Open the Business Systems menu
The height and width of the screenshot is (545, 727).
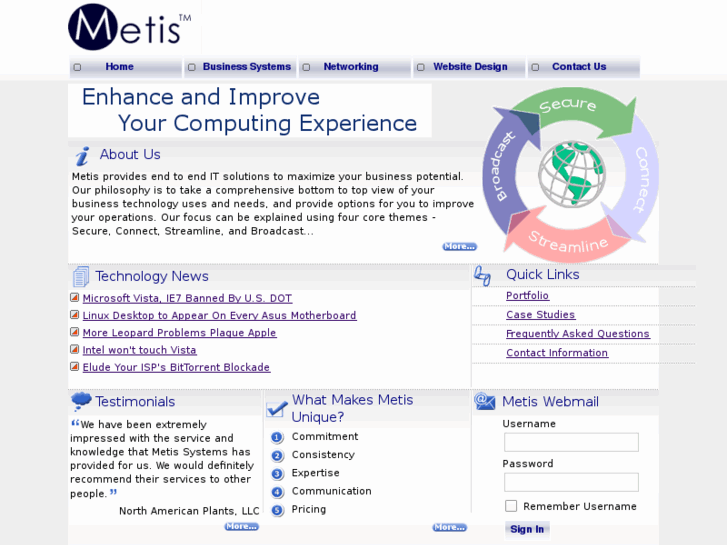point(247,67)
